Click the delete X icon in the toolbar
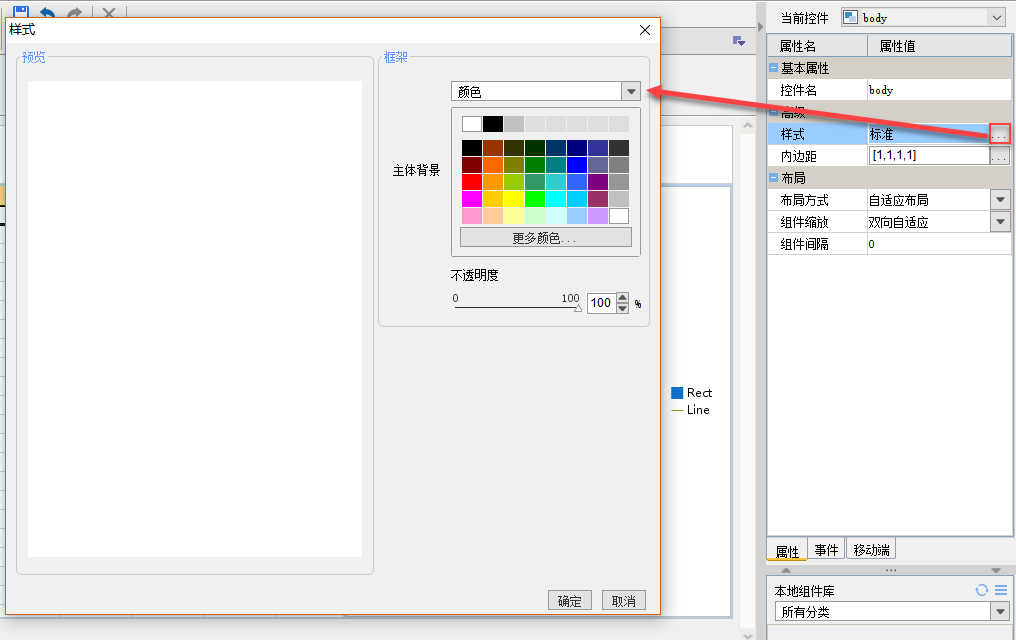The image size is (1016, 640). (x=109, y=12)
